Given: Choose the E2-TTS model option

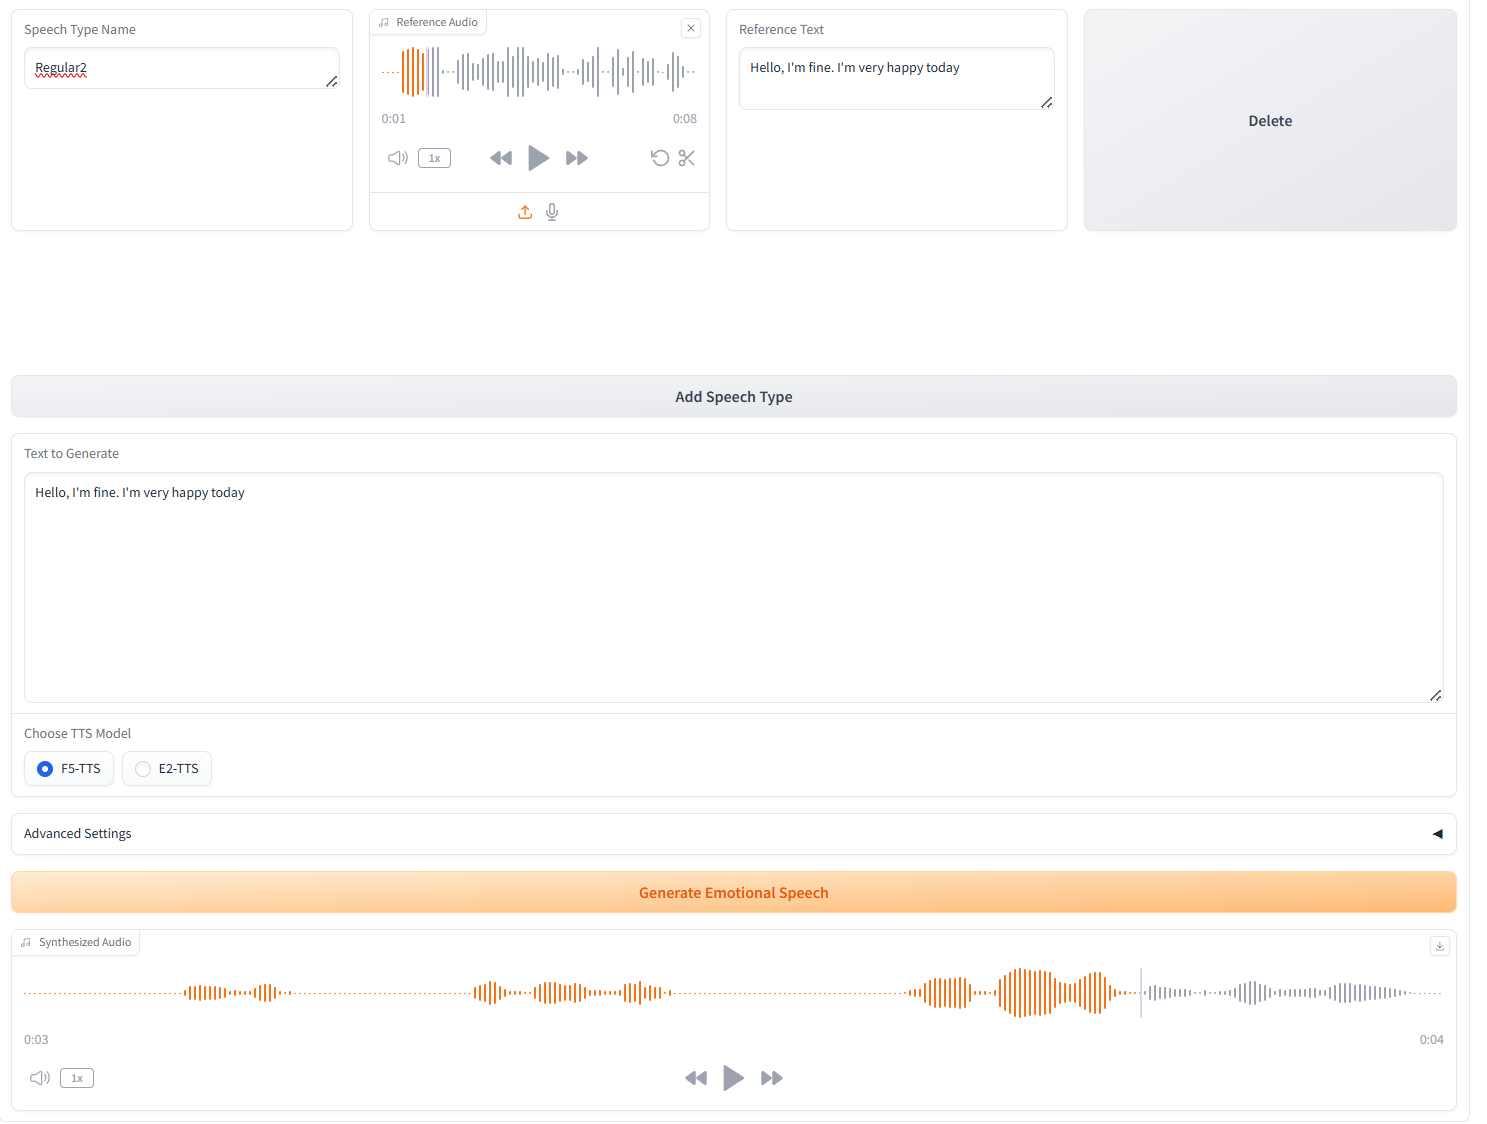Looking at the screenshot, I should 144,769.
